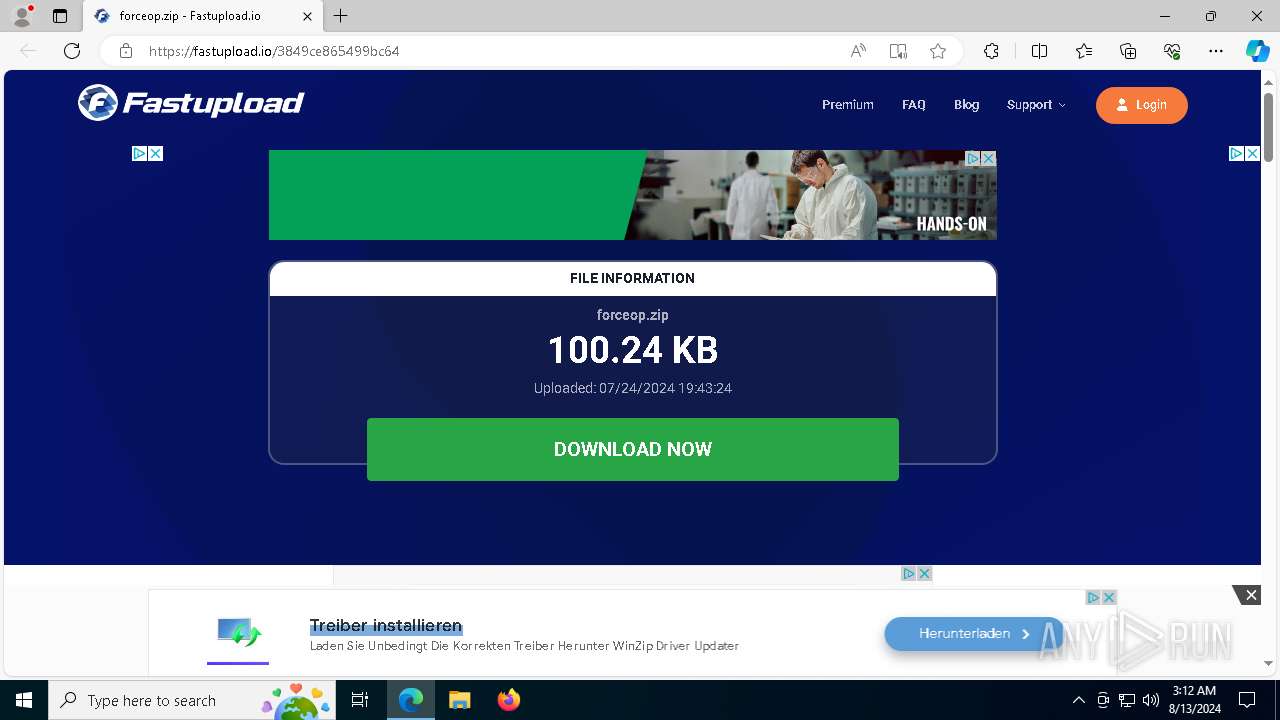Viewport: 1280px width, 720px height.
Task: Click the orange Login button
Action: pos(1141,105)
